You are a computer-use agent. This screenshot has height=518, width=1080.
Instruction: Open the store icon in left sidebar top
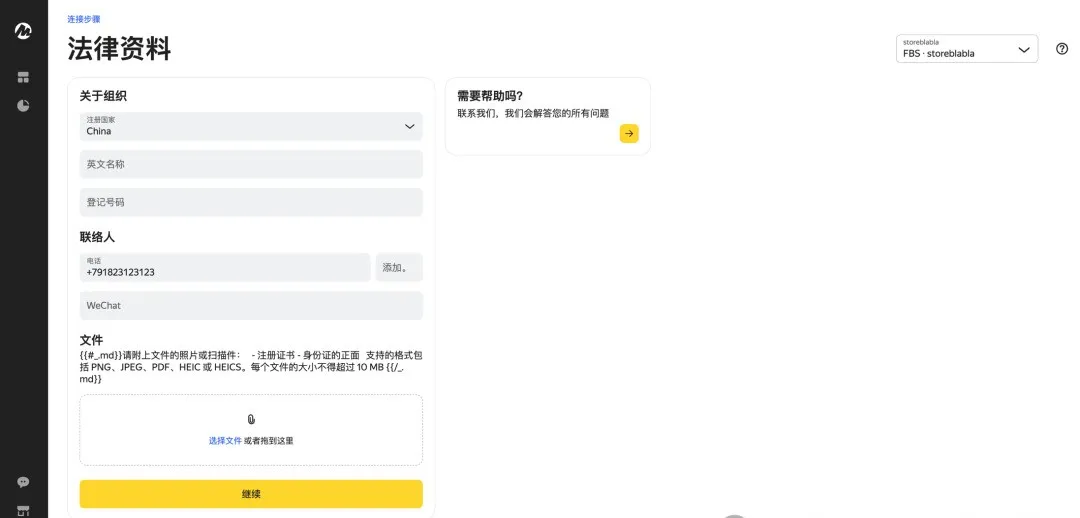23,77
